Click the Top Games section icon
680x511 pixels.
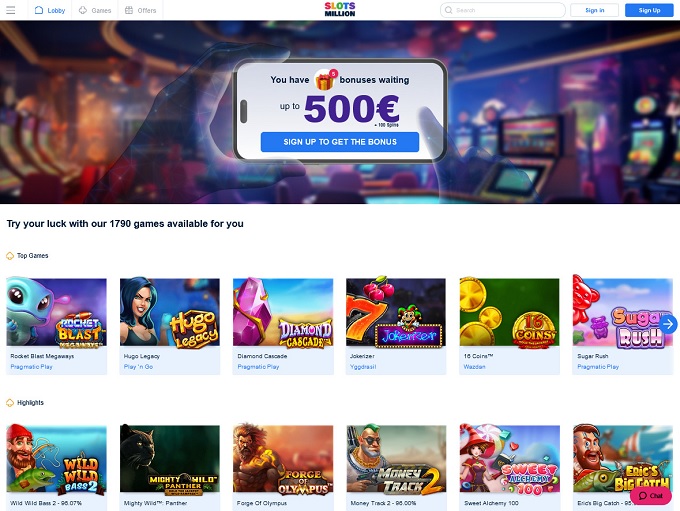(10, 256)
